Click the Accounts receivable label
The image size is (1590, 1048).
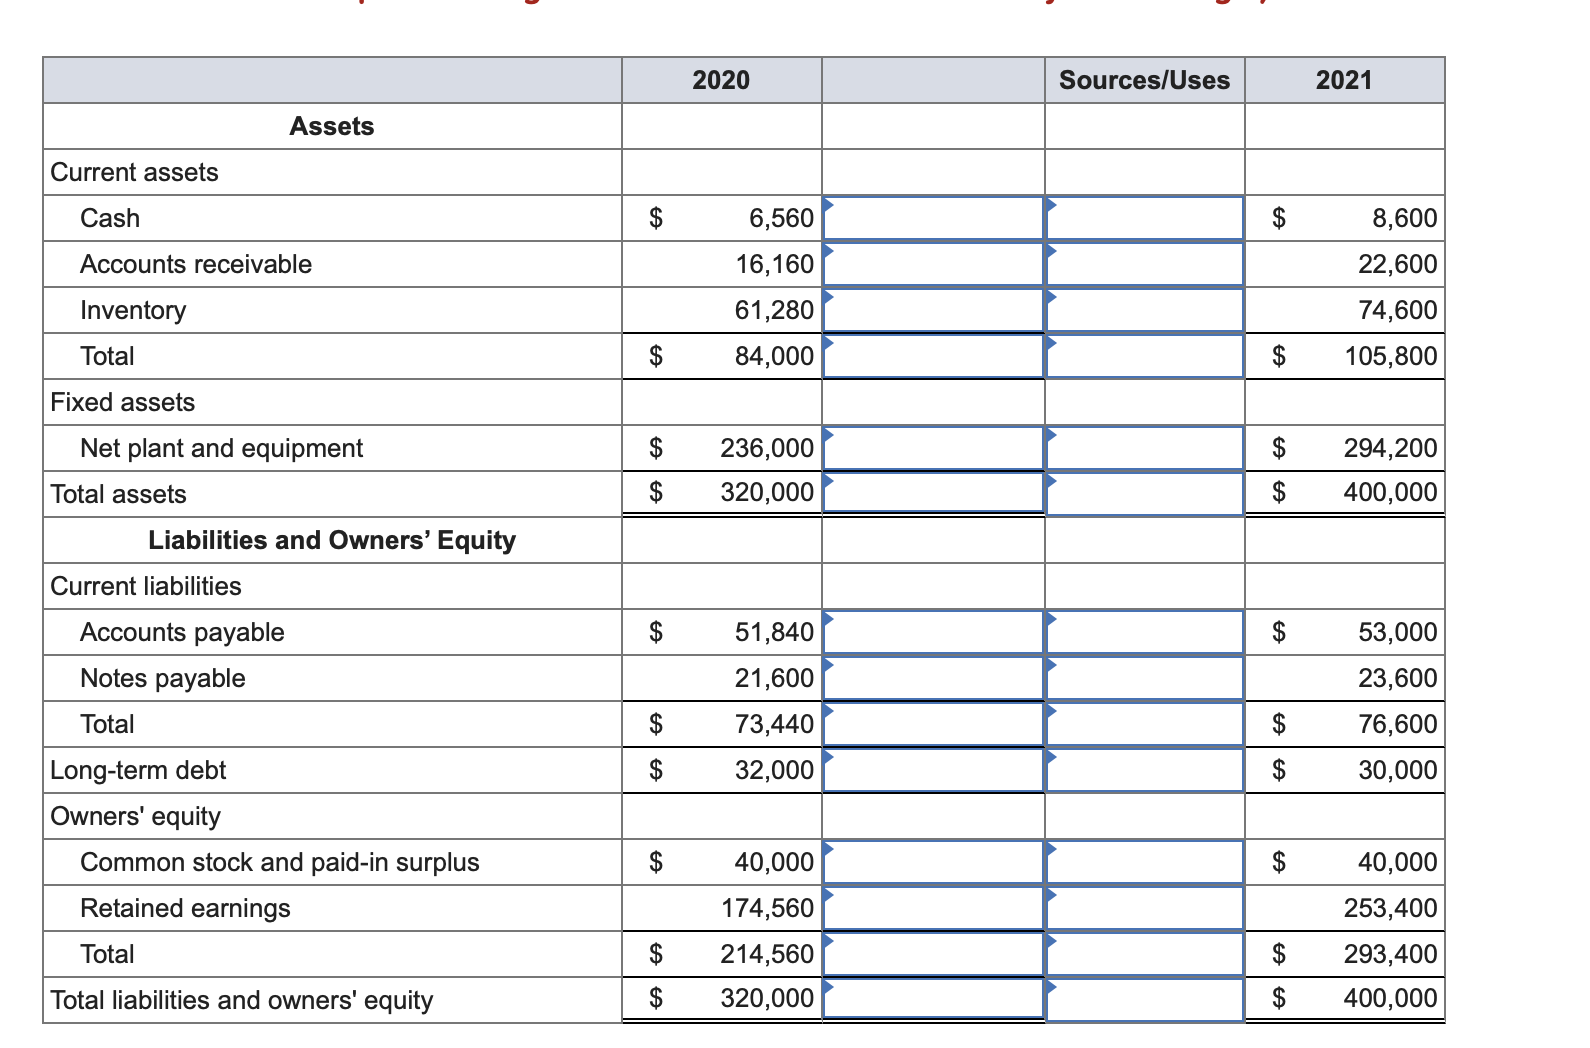[x=196, y=264]
